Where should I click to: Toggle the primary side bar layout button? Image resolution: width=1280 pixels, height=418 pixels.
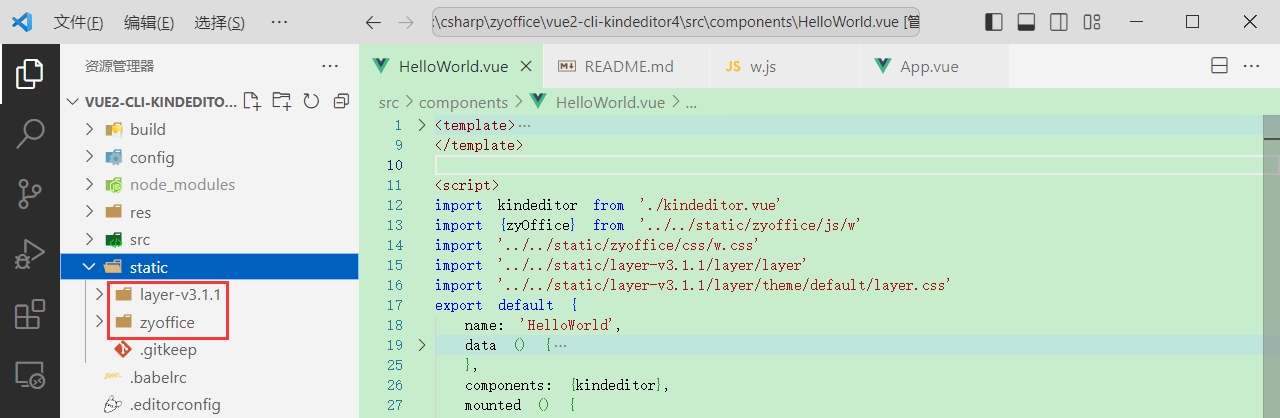tap(994, 22)
